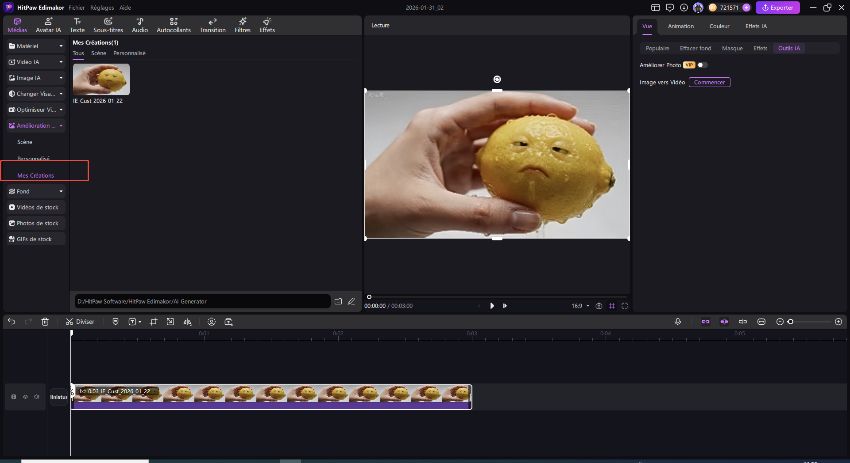Image resolution: width=850 pixels, height=463 pixels.
Task: Open the Filtres tool tab
Action: click(242, 25)
